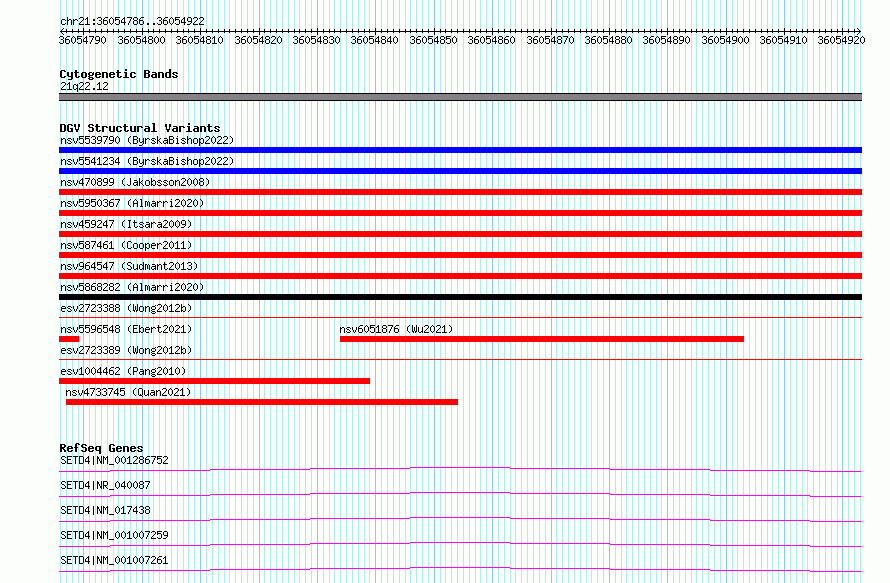Open nsv470899 (Jakobsson2008) variant label
Screen dimensions: 890x583
tap(135, 182)
